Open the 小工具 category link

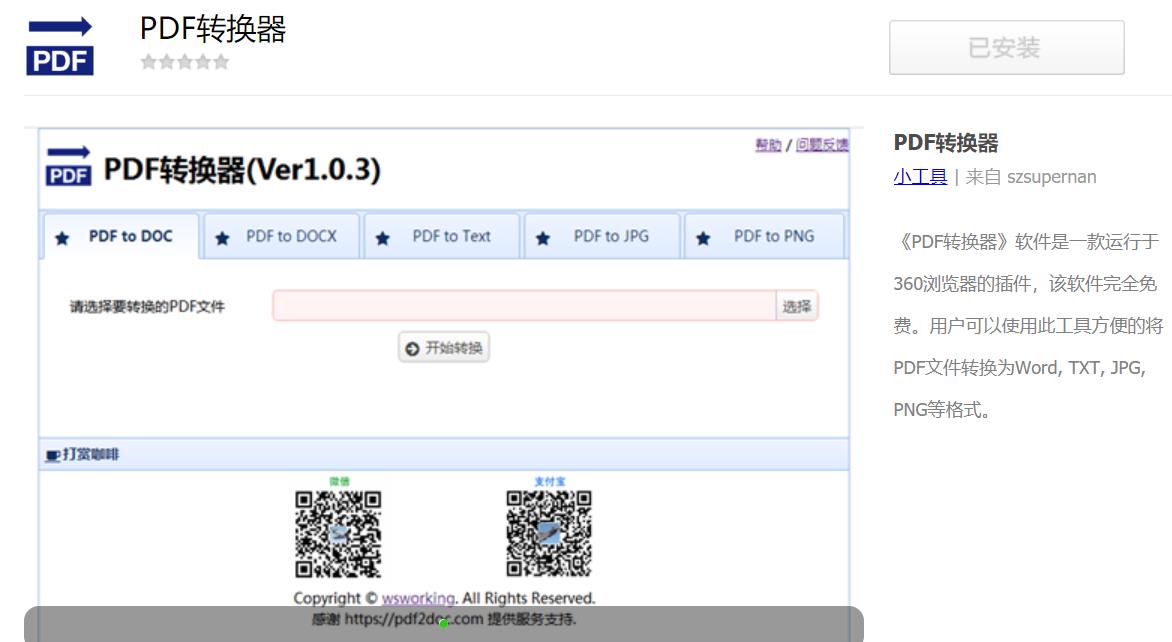click(x=920, y=177)
